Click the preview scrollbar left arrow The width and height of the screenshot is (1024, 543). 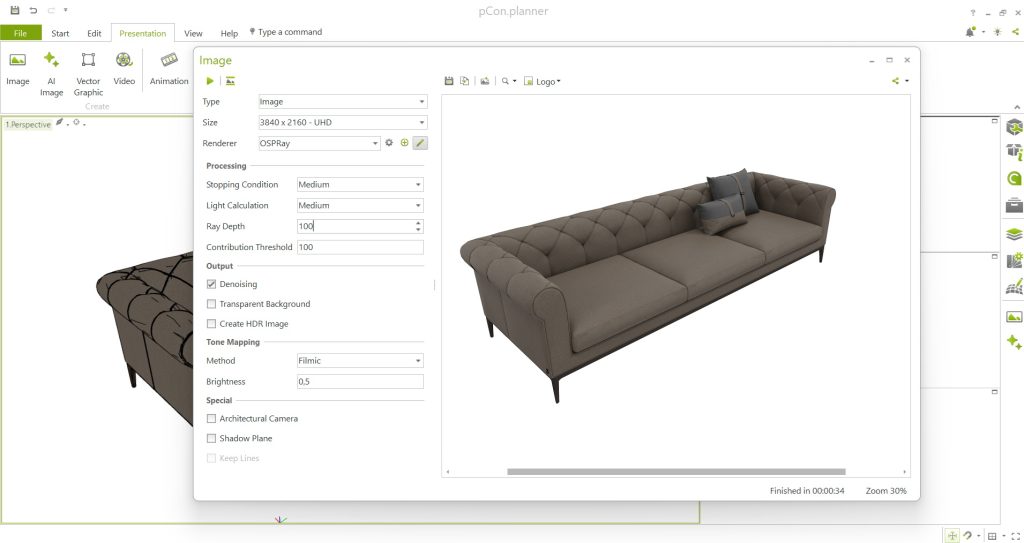447,472
